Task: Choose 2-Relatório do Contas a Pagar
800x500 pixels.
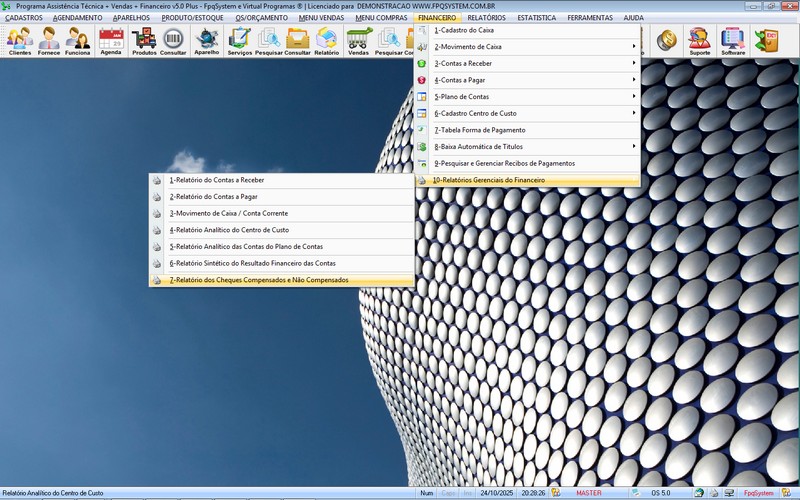Action: (x=282, y=197)
